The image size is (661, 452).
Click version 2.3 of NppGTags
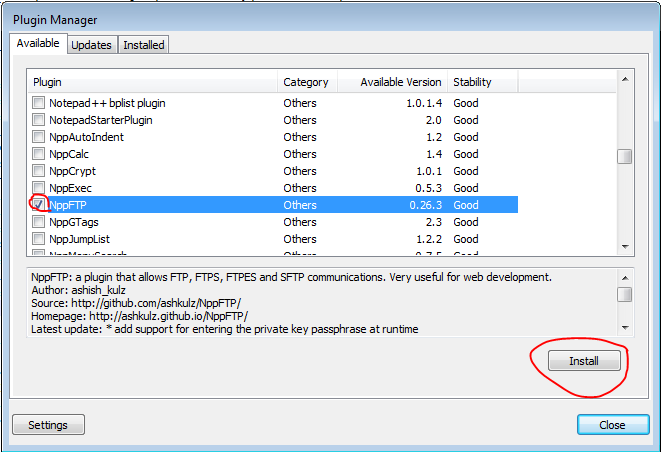[434, 222]
